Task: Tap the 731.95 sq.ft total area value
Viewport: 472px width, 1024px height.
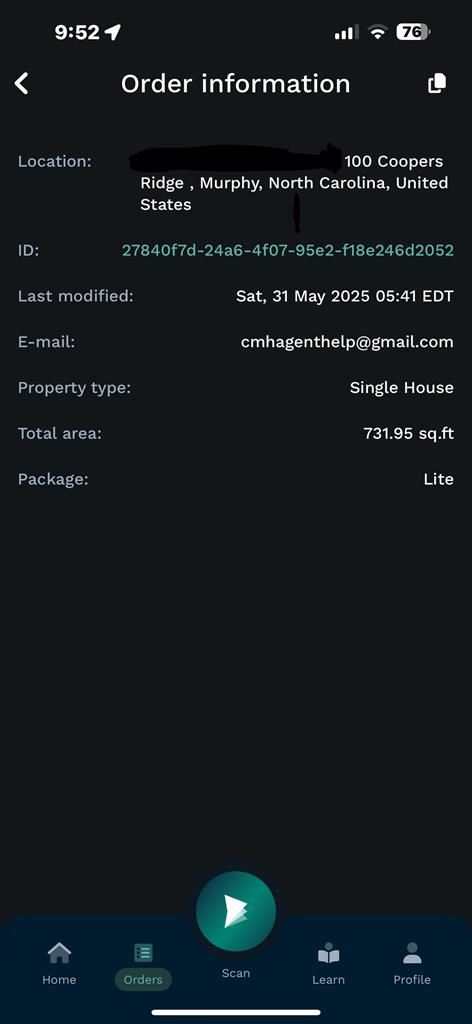Action: pos(409,434)
